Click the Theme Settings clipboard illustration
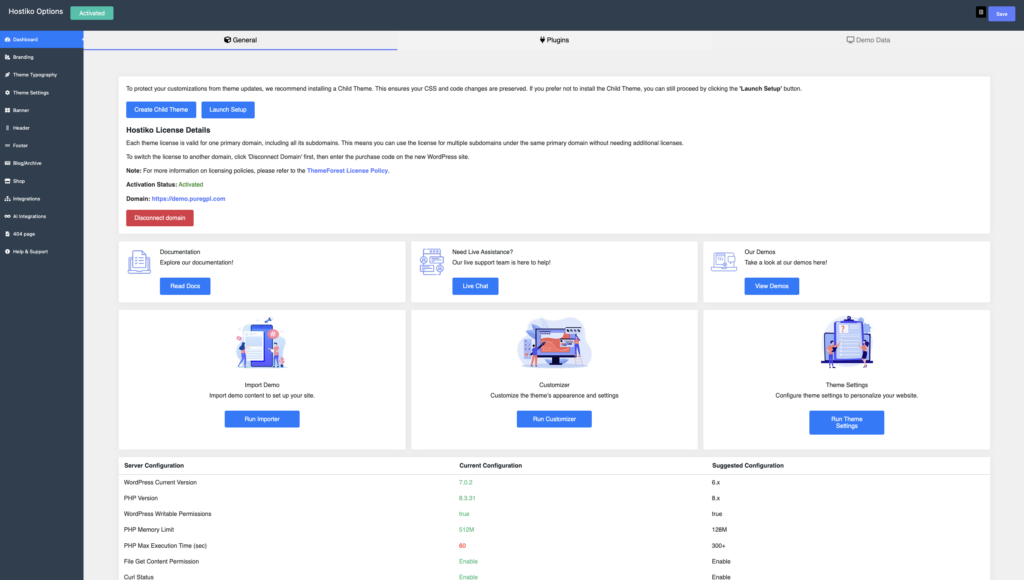Viewport: 1024px width, 580px height. [x=846, y=342]
